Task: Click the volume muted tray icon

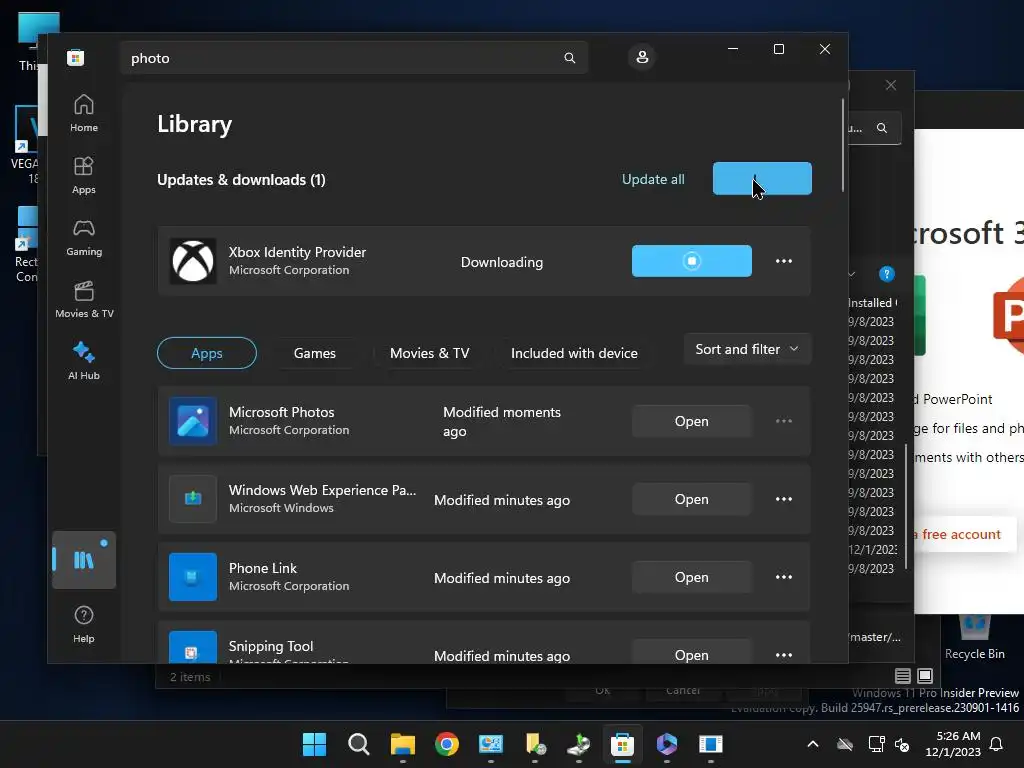Action: 903,744
